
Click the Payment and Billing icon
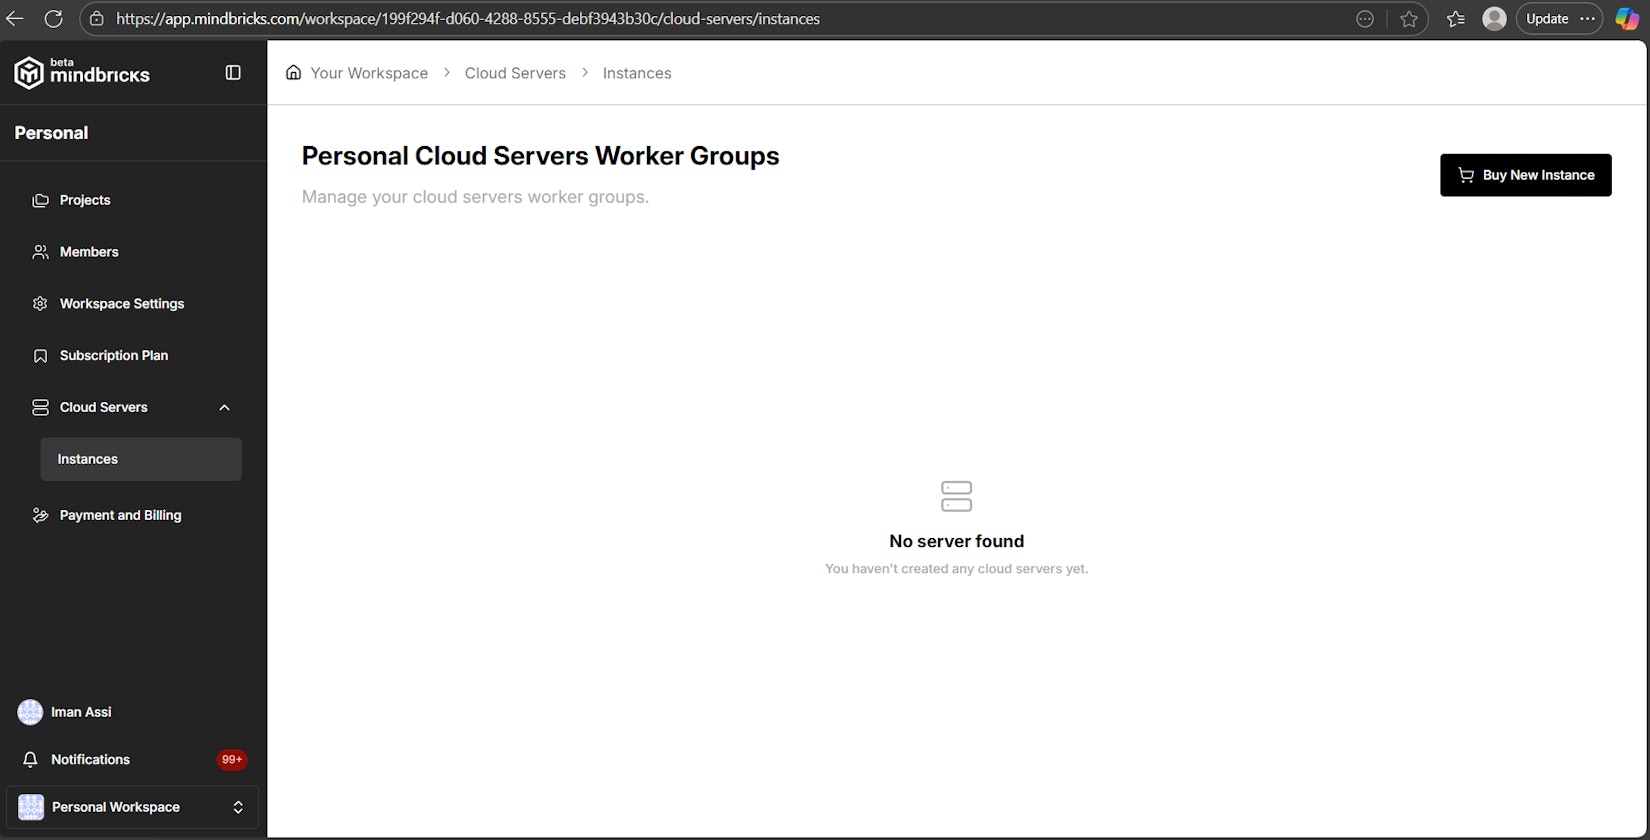(x=40, y=516)
